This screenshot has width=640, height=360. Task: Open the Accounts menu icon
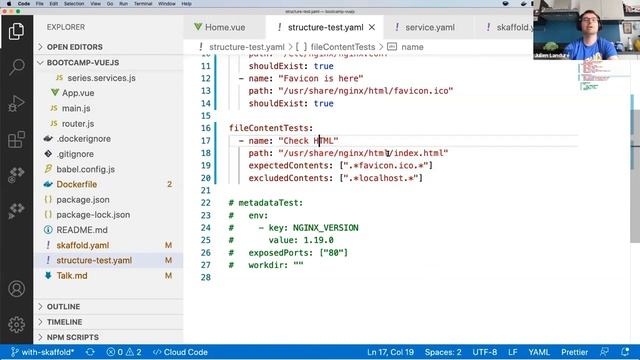pos(16,289)
